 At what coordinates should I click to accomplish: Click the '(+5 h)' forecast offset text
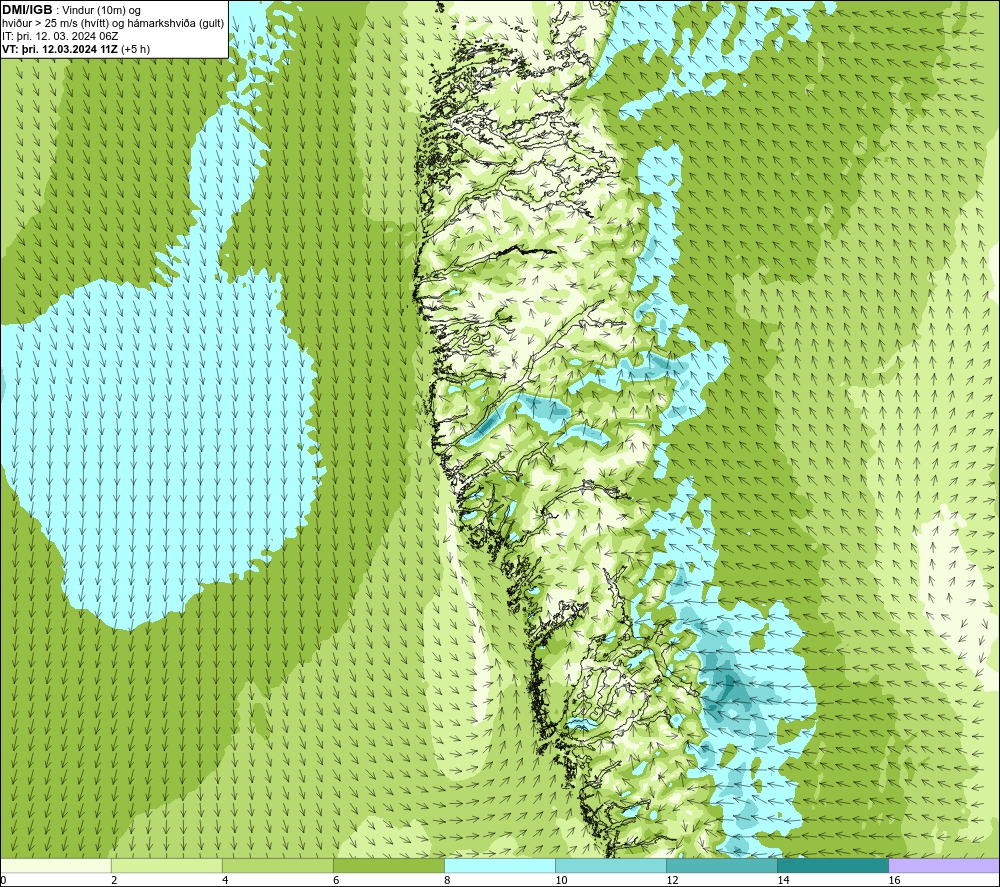[x=135, y=49]
